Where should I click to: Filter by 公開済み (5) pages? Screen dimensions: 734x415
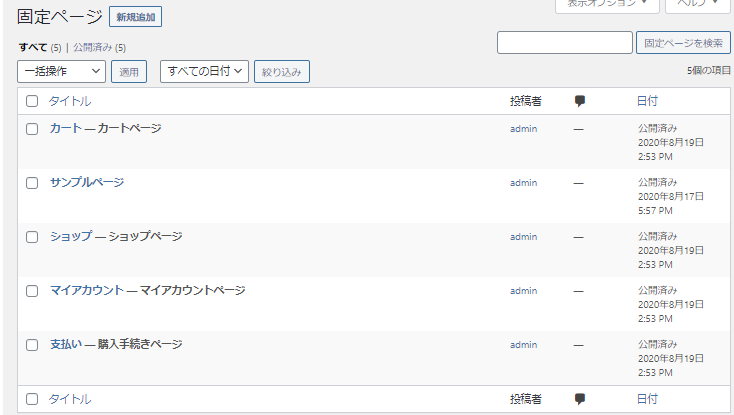(99, 47)
